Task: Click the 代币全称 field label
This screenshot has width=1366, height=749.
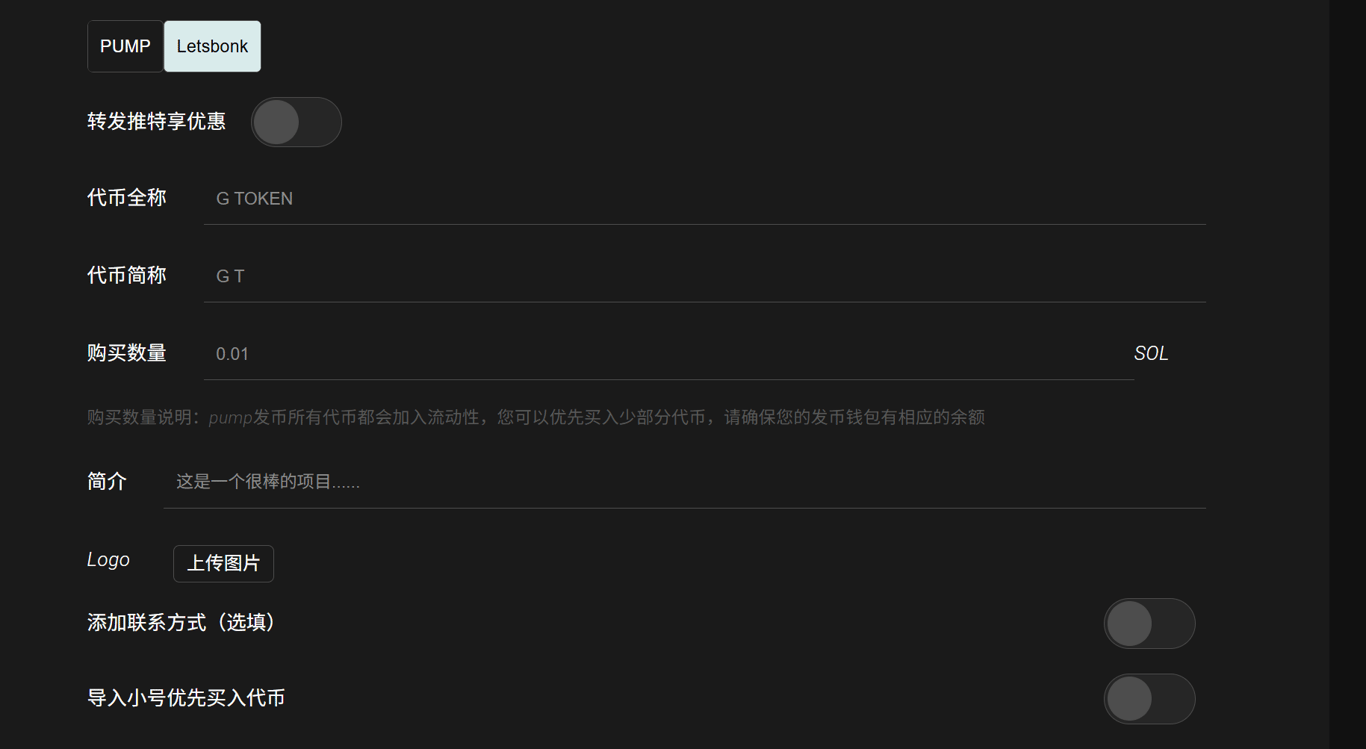Action: pyautogui.click(x=127, y=198)
